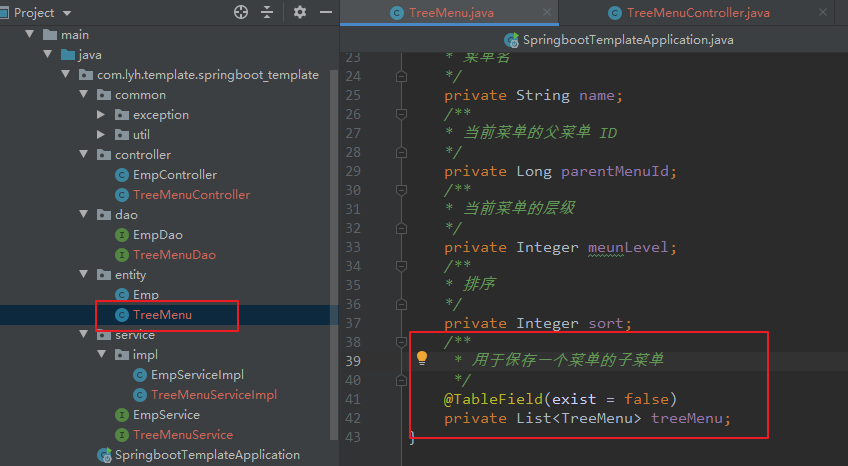Fold the comment block at line 38
Screen dimensions: 848x466
401,342
